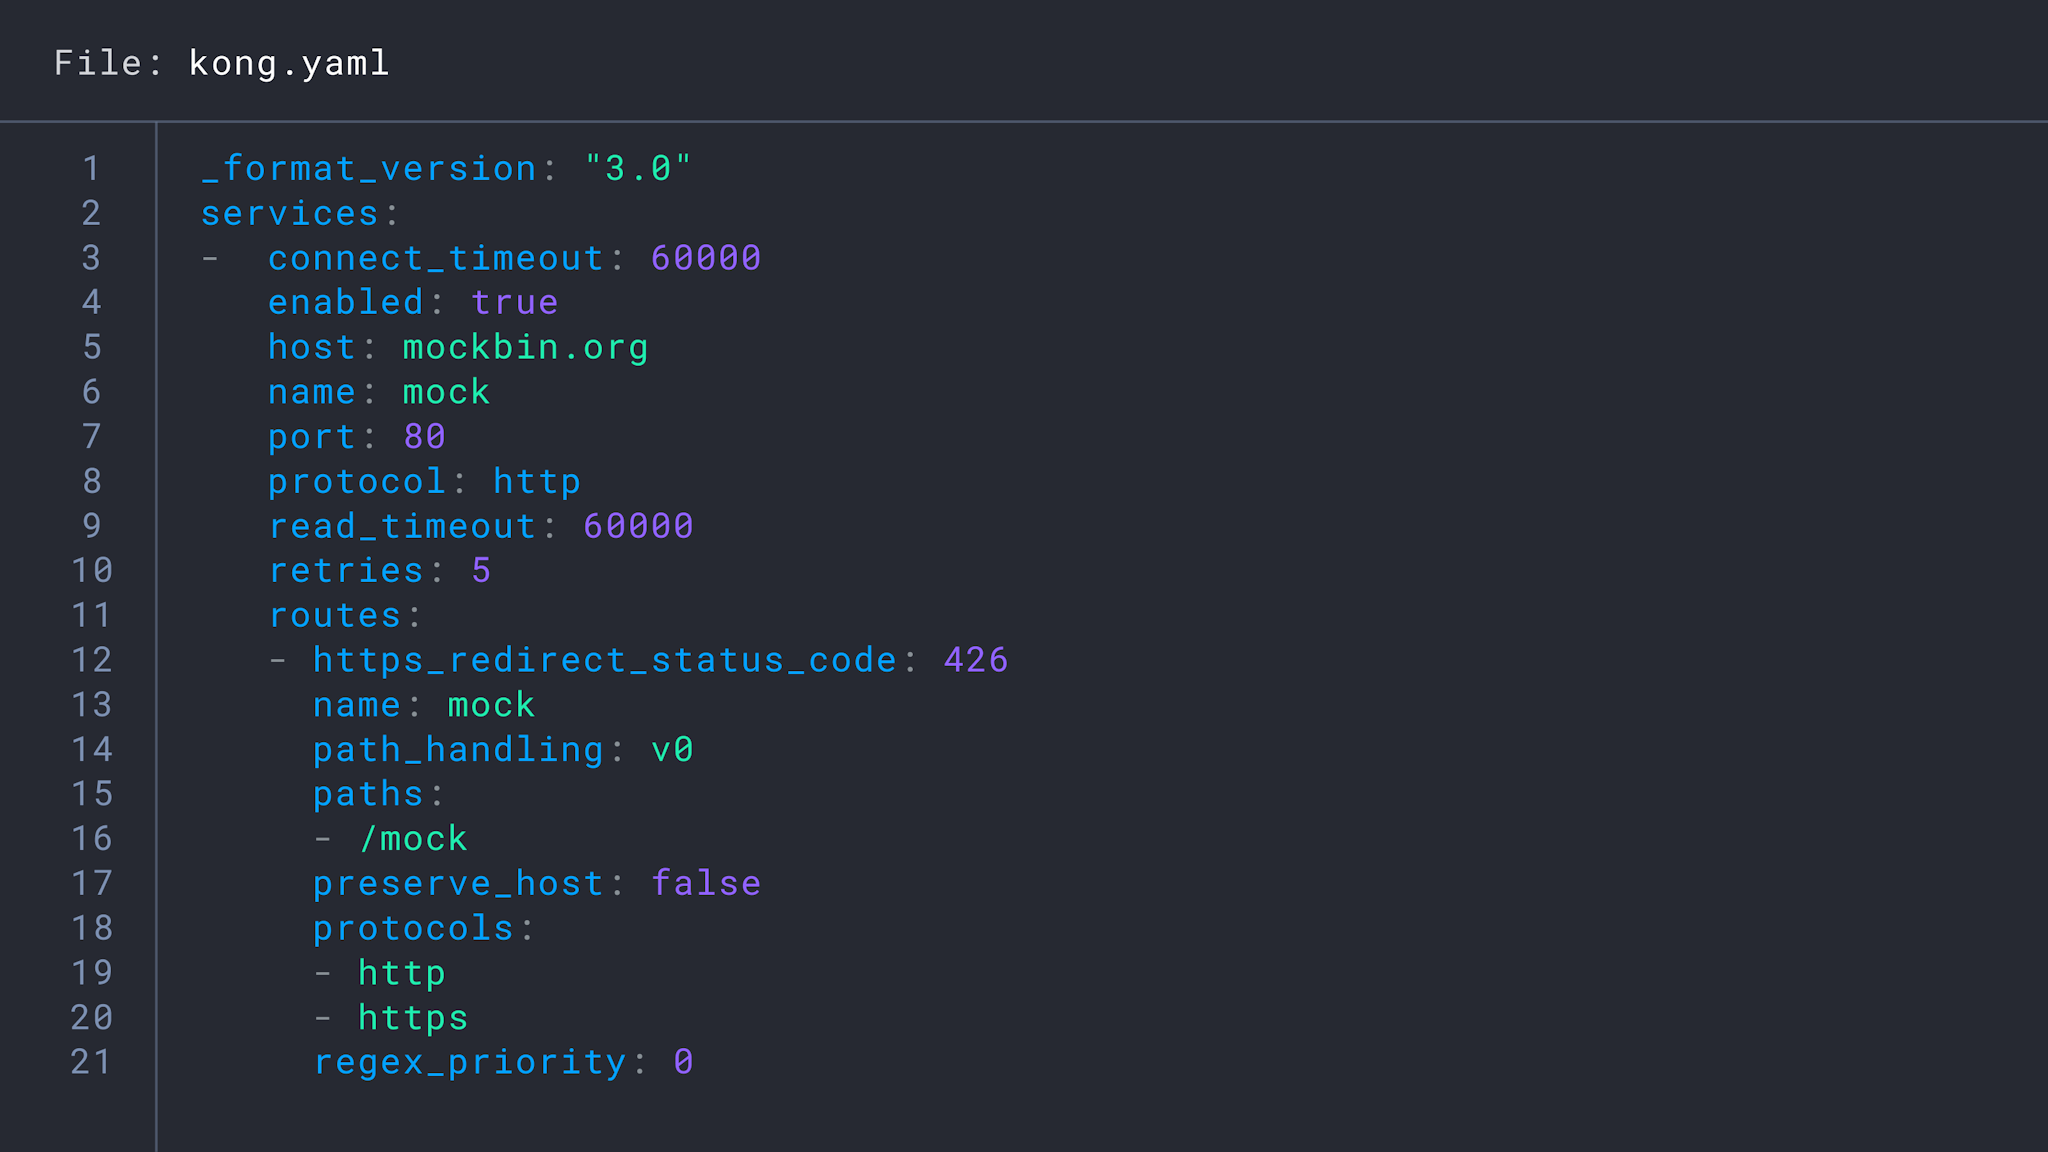Viewport: 2048px width, 1152px height.
Task: Click the enabled value true
Action: pos(514,301)
